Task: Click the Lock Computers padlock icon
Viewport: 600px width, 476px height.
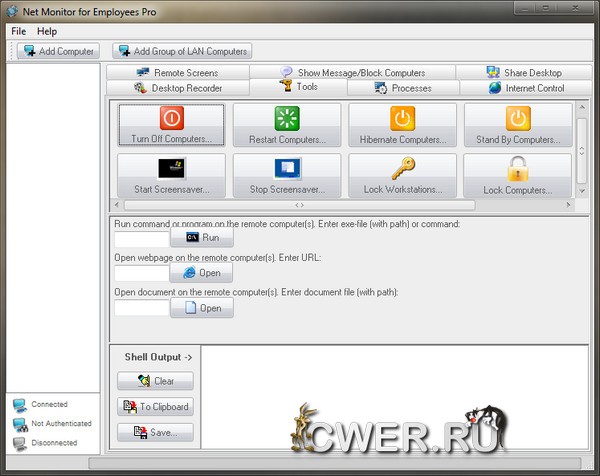Action: [518, 169]
